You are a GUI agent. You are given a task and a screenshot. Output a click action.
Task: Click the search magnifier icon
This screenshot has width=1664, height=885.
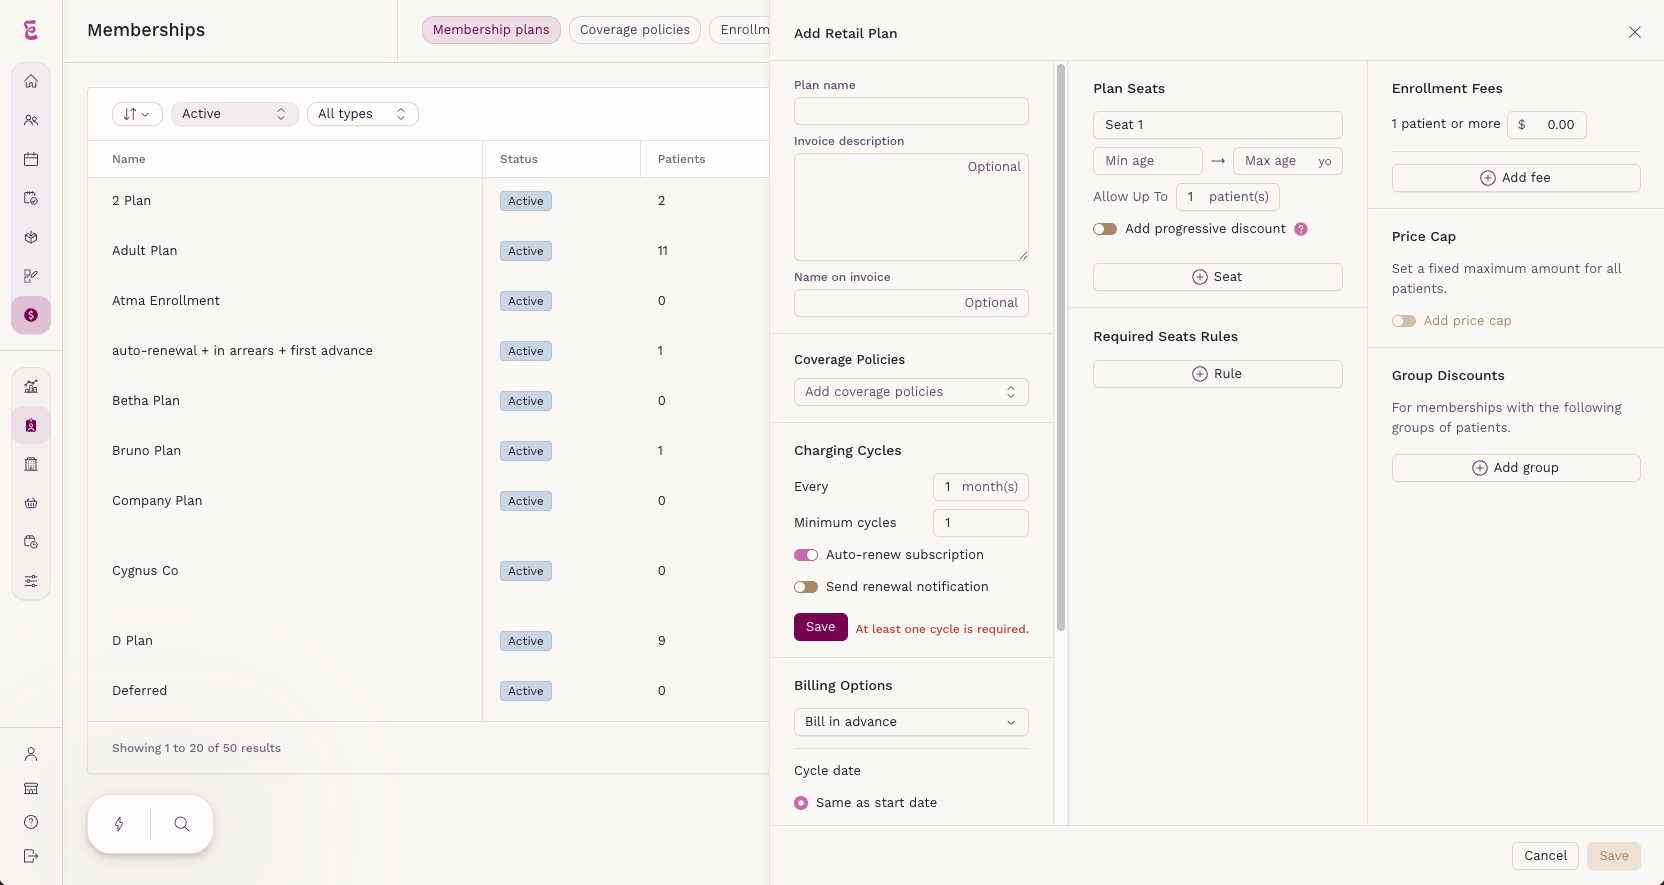coord(182,824)
